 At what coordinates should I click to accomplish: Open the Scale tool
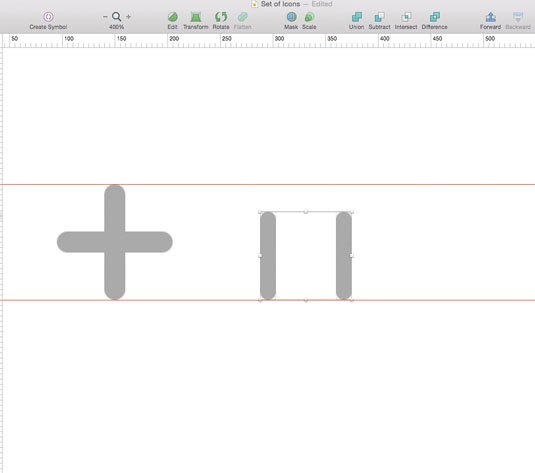309,17
